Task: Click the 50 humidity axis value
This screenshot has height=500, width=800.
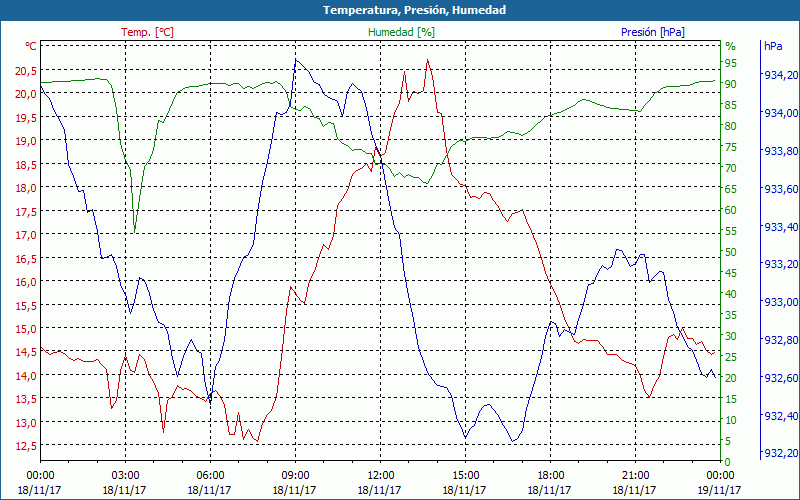Action: [x=731, y=252]
